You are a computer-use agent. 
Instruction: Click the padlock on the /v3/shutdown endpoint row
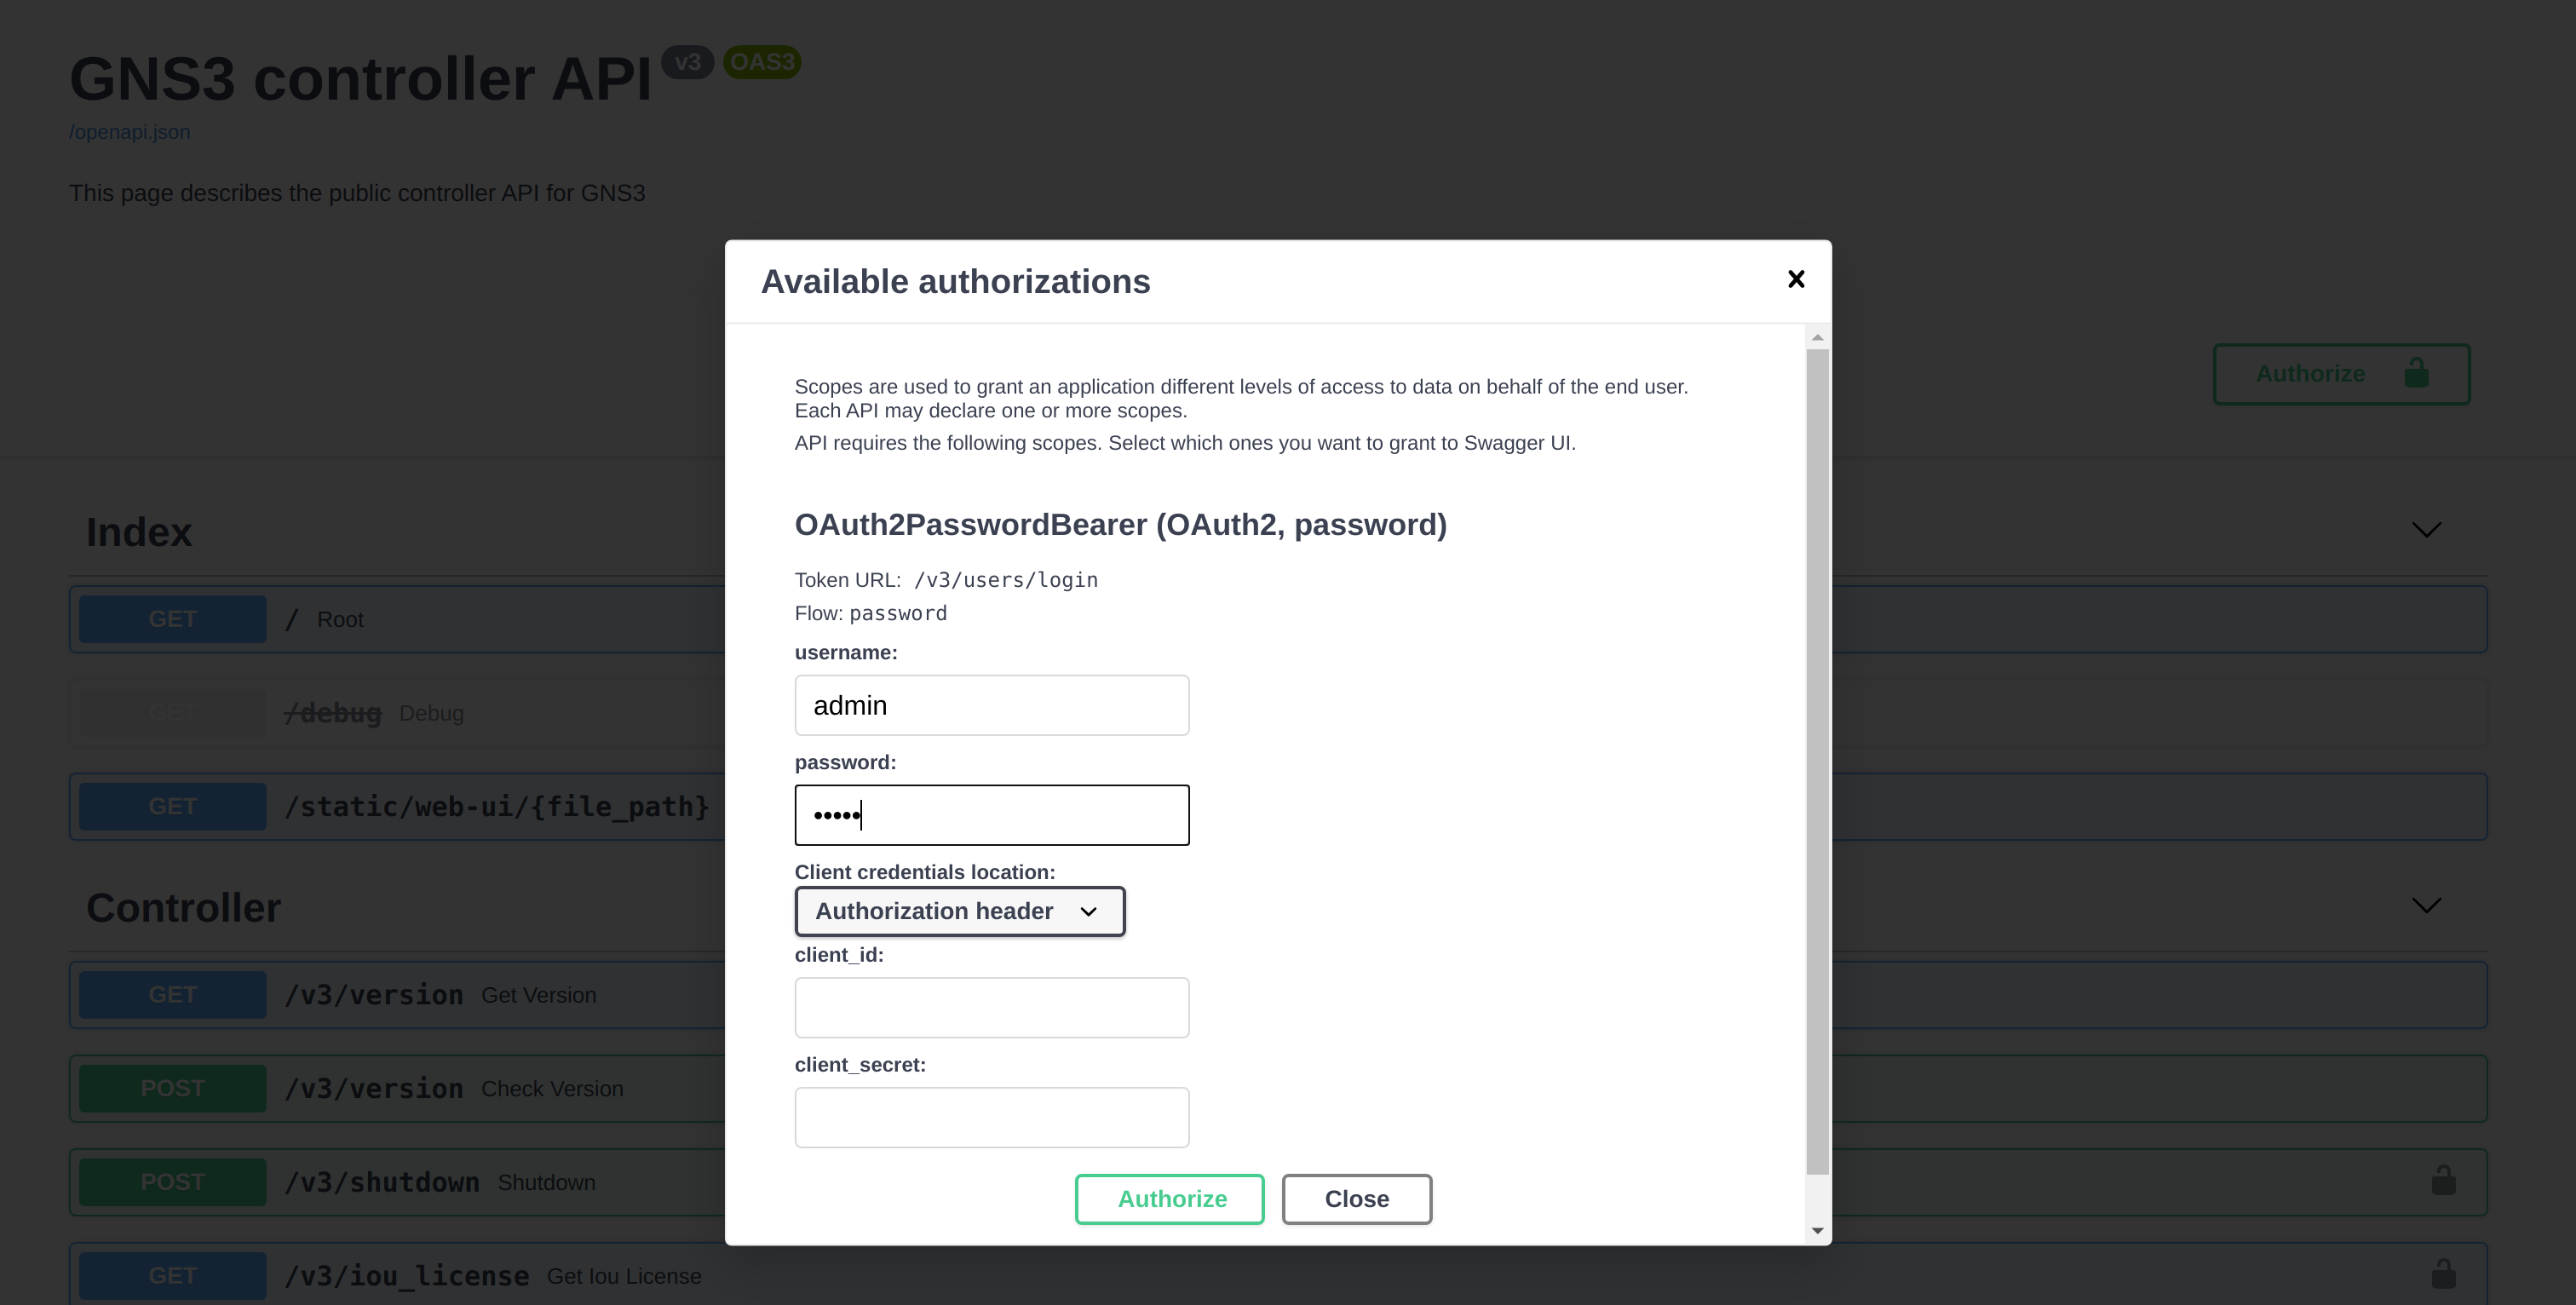(x=2443, y=1181)
